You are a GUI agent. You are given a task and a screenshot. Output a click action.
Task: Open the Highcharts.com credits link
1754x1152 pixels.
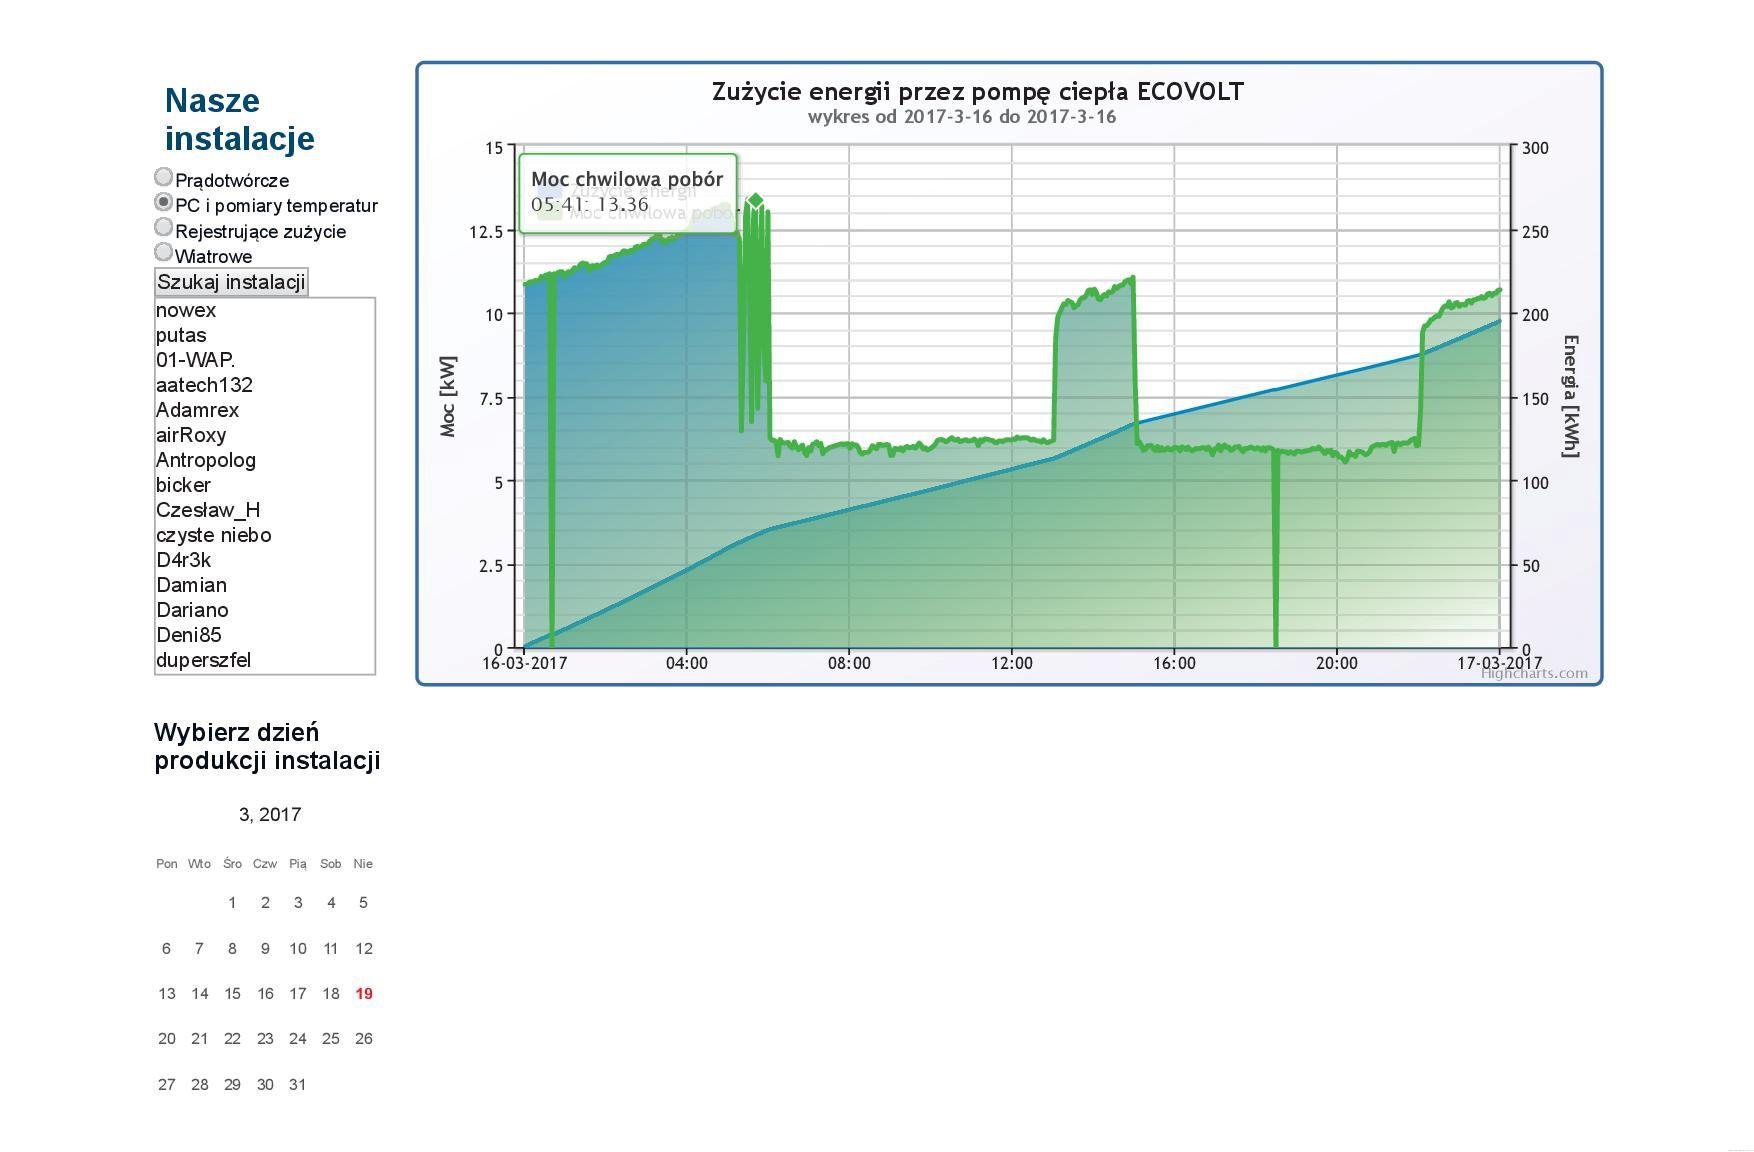click(1534, 673)
